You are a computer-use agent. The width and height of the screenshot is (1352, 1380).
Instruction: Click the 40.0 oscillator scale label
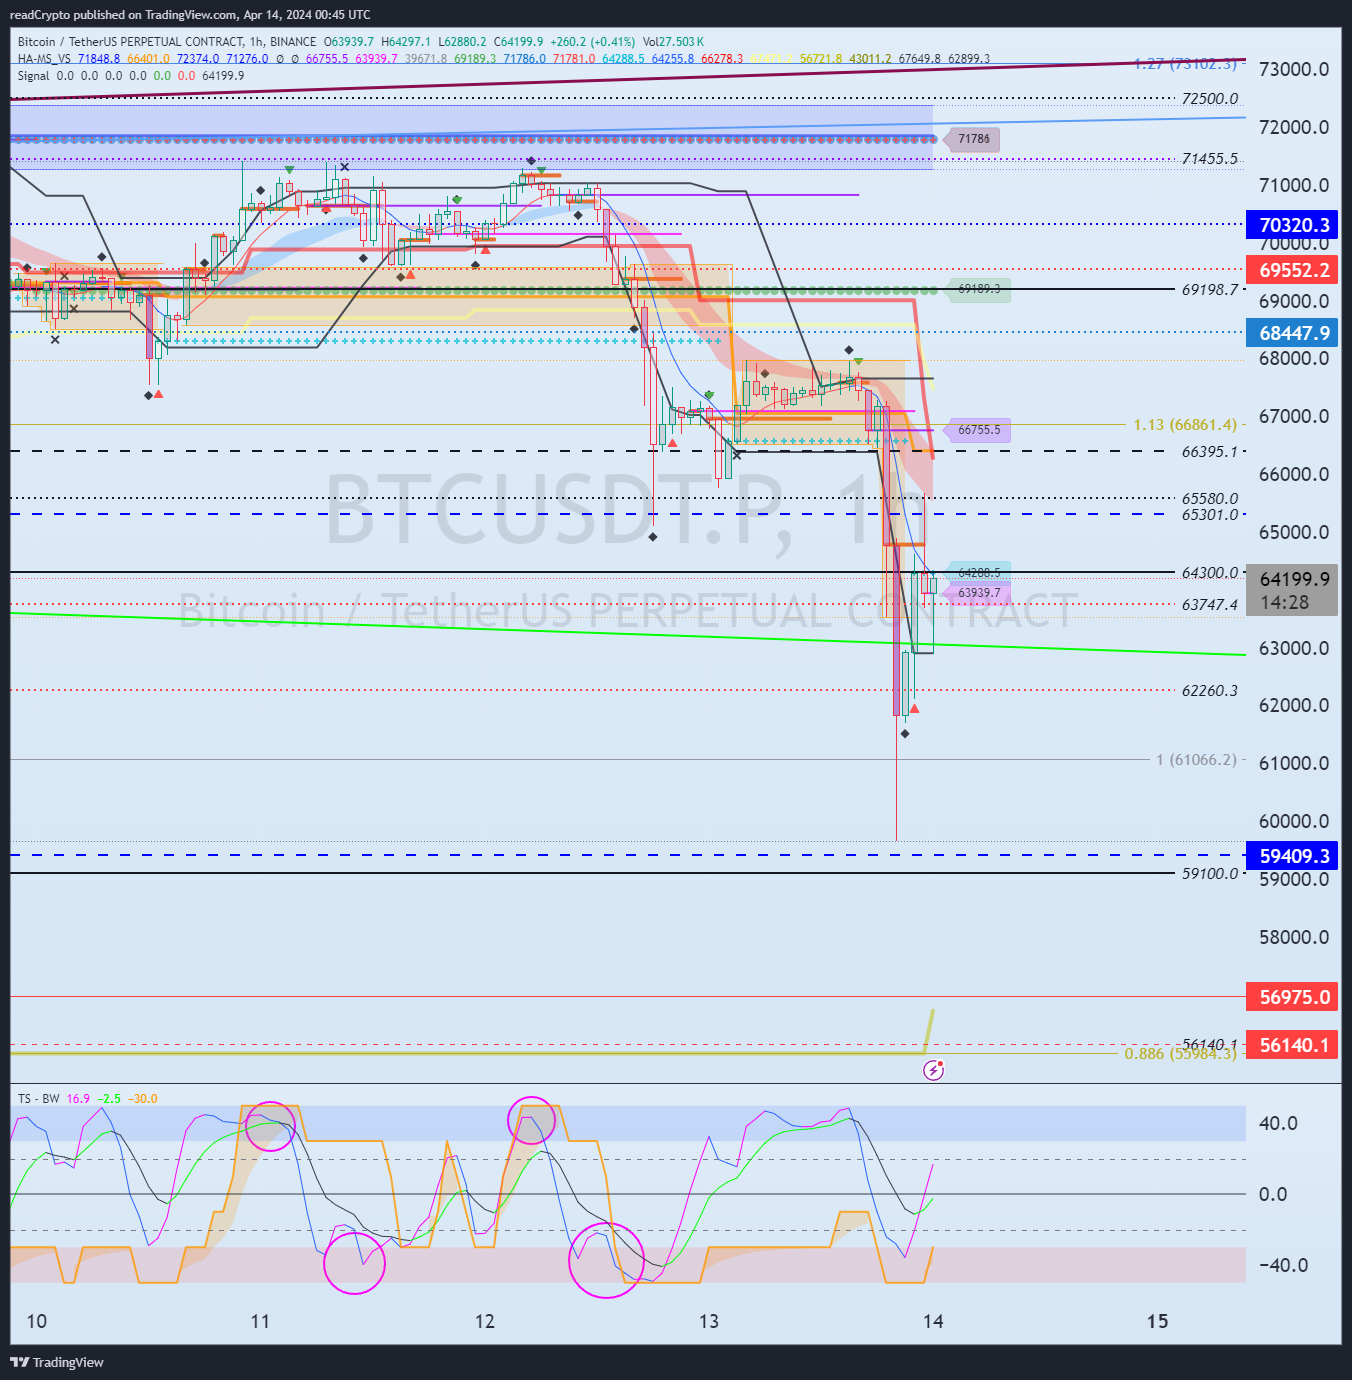pyautogui.click(x=1278, y=1124)
